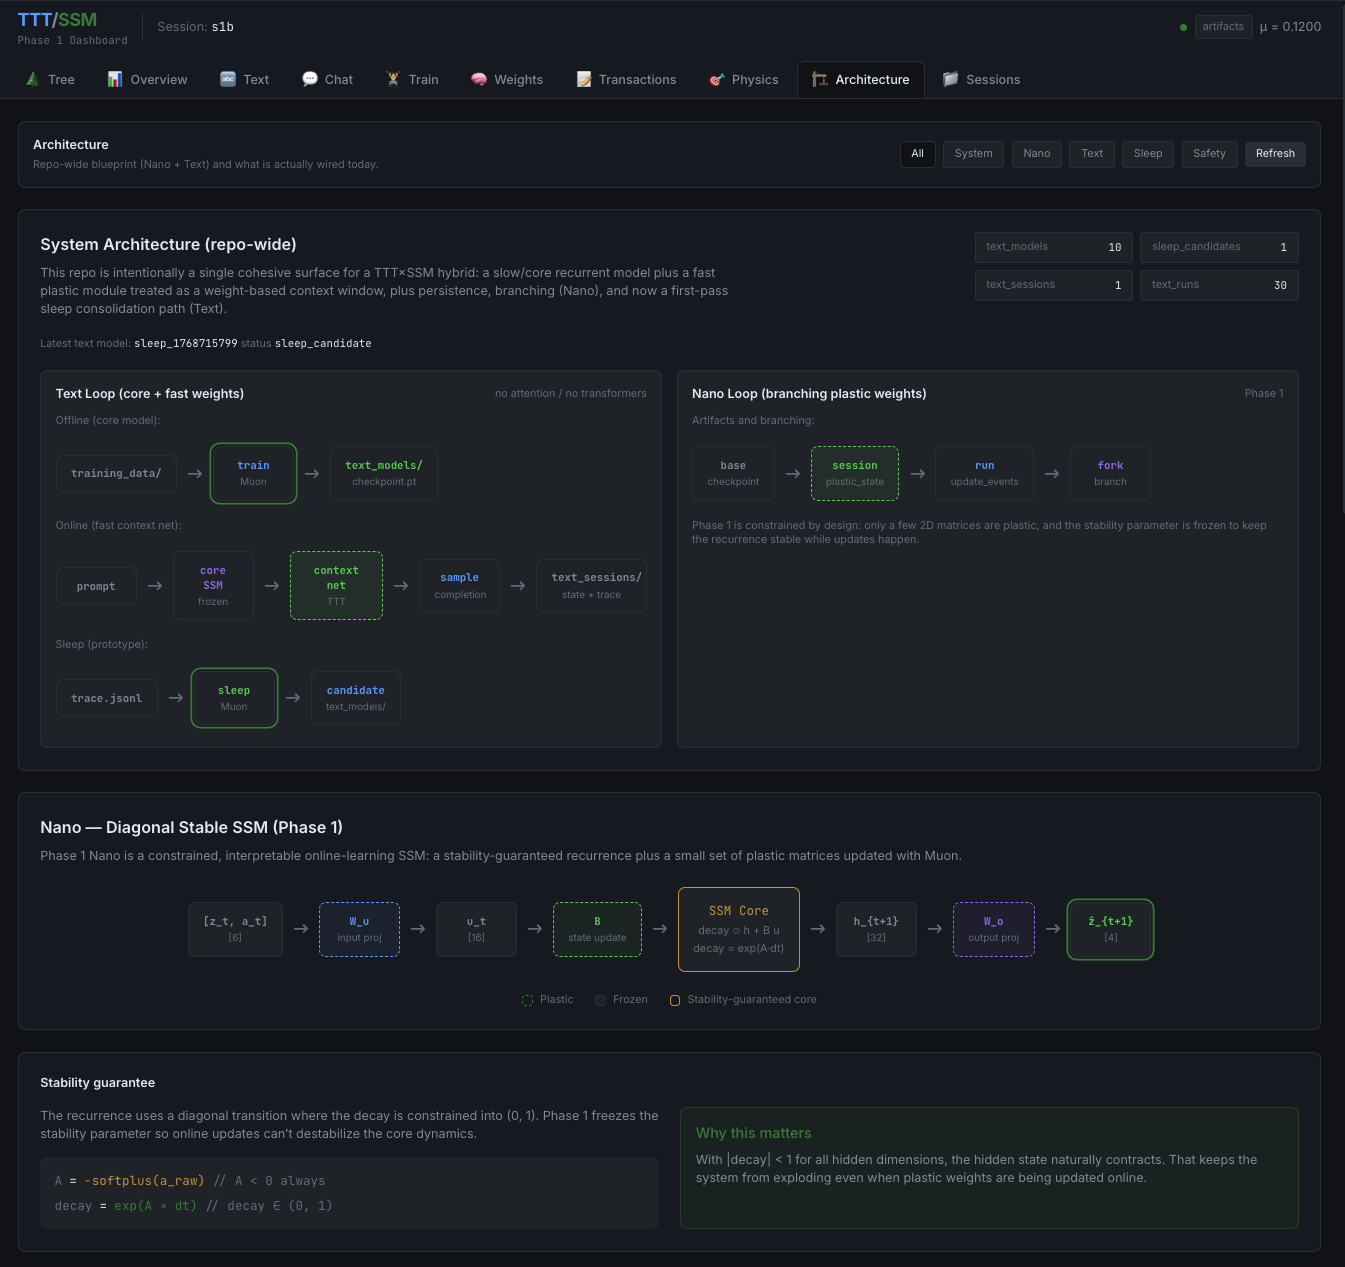Click the artifacts status button
The height and width of the screenshot is (1267, 1345).
[1222, 27]
